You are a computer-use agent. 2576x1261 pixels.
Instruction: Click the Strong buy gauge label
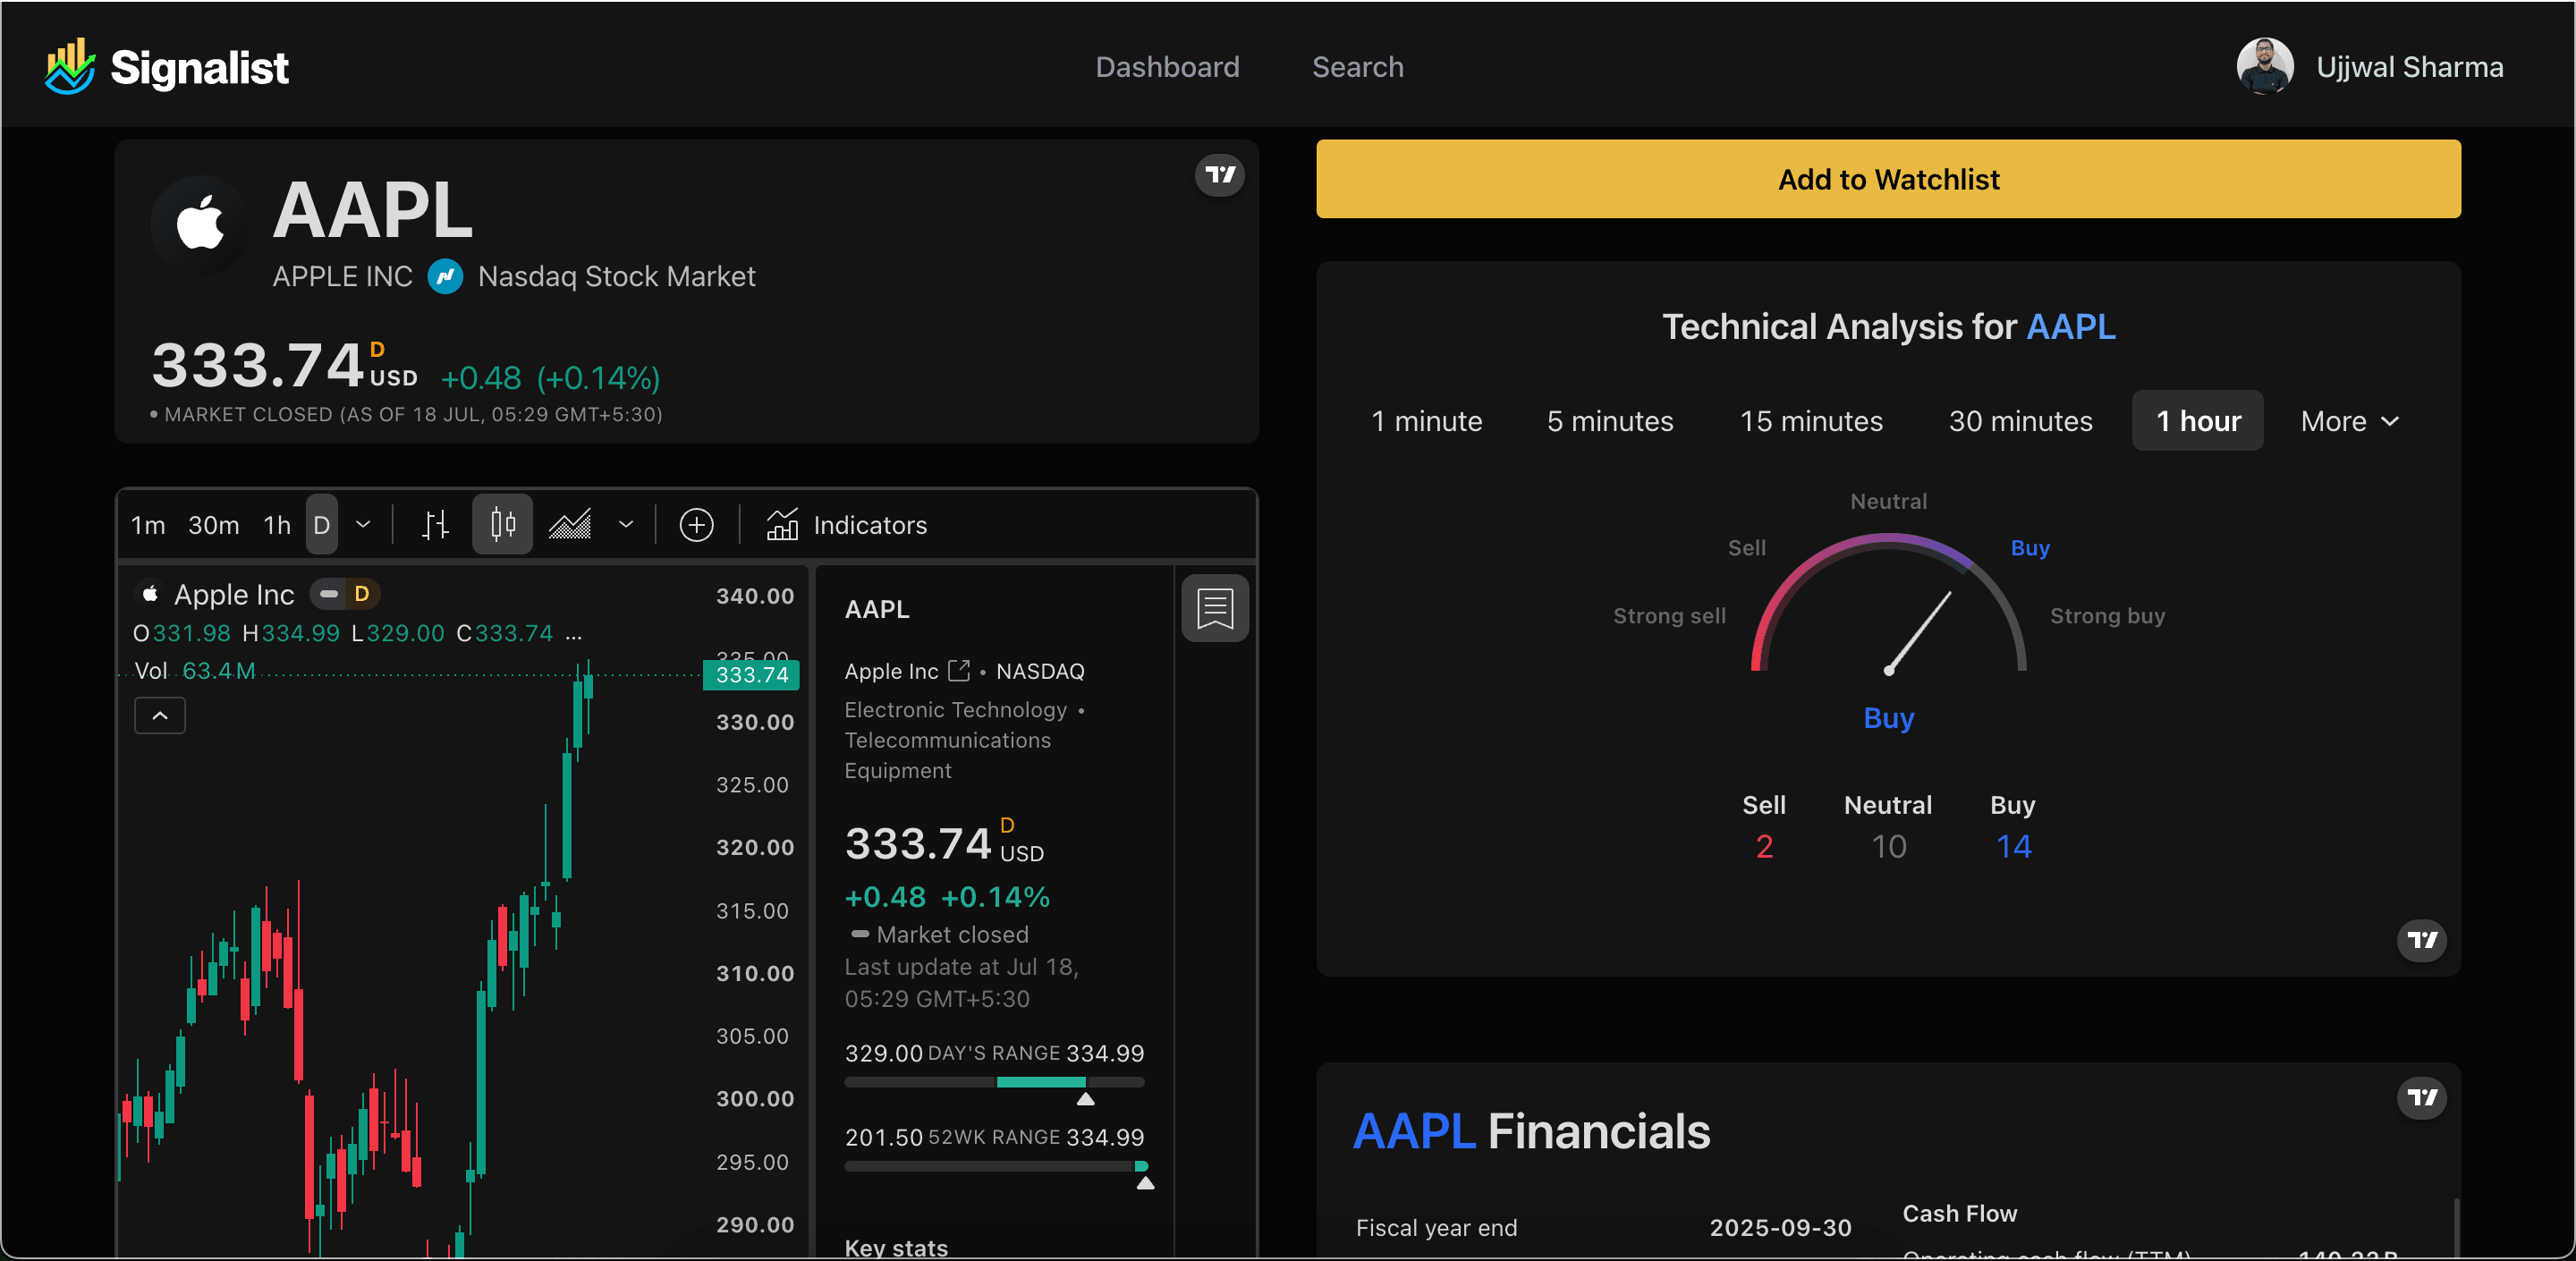(2107, 616)
